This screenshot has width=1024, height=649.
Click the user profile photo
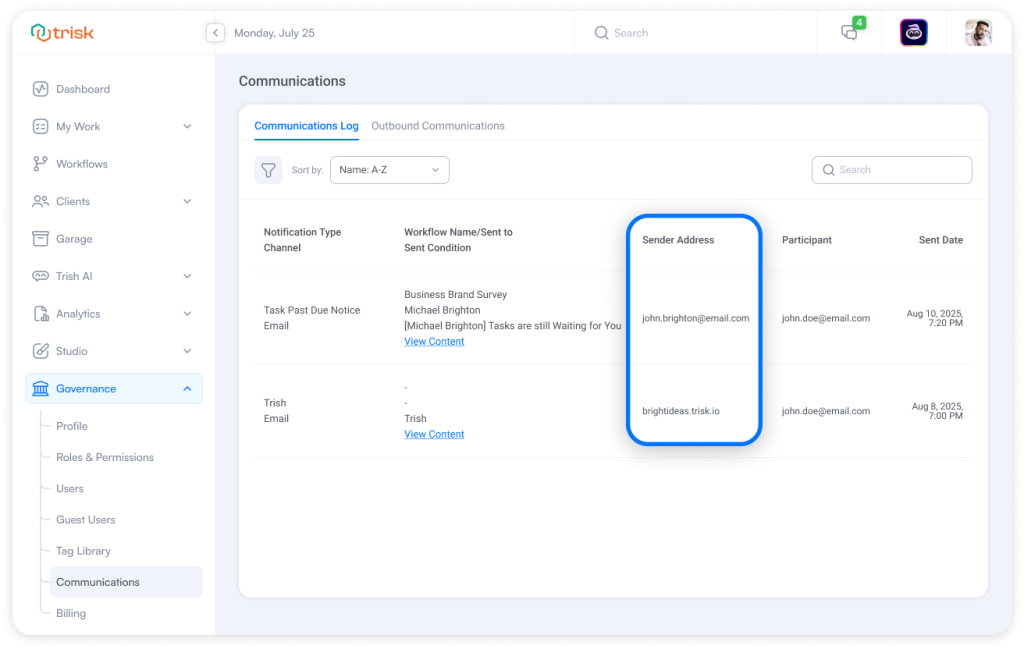pyautogui.click(x=977, y=33)
